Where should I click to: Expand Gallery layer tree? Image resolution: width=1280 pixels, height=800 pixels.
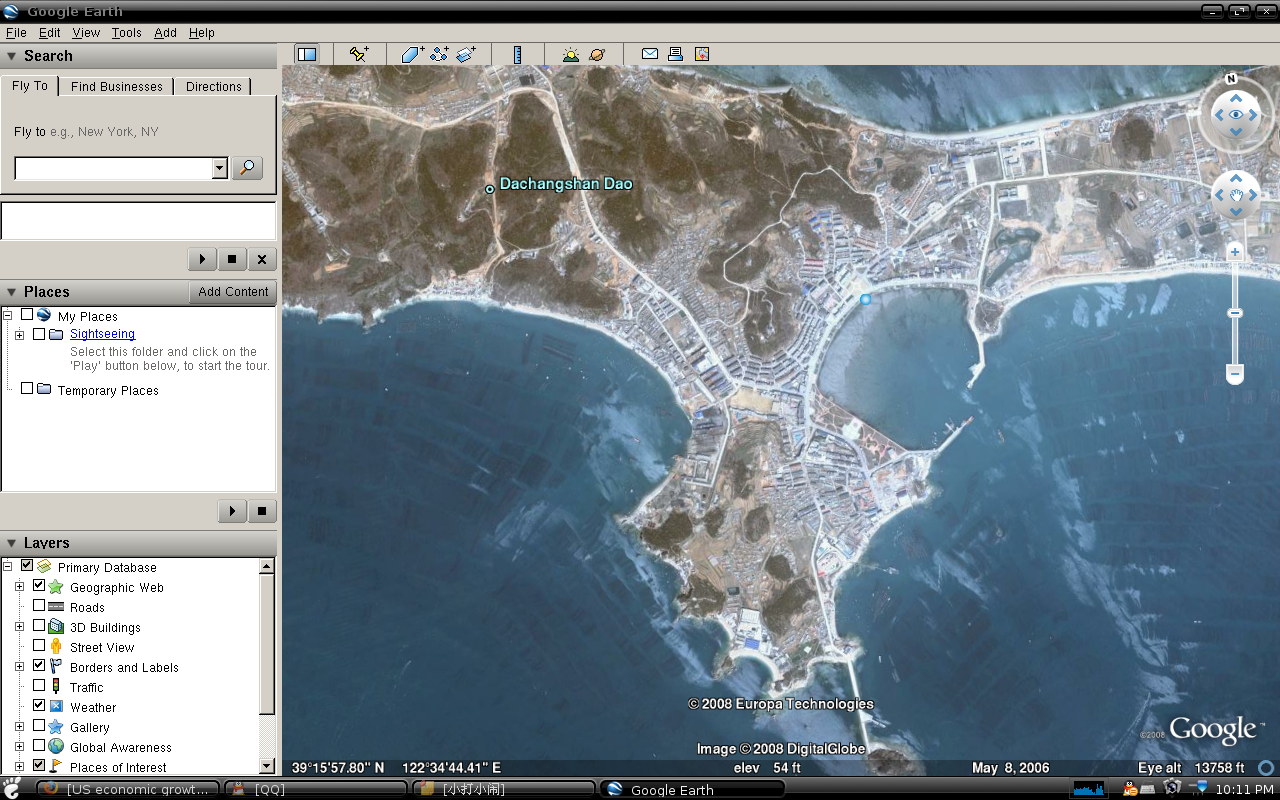pyautogui.click(x=19, y=727)
